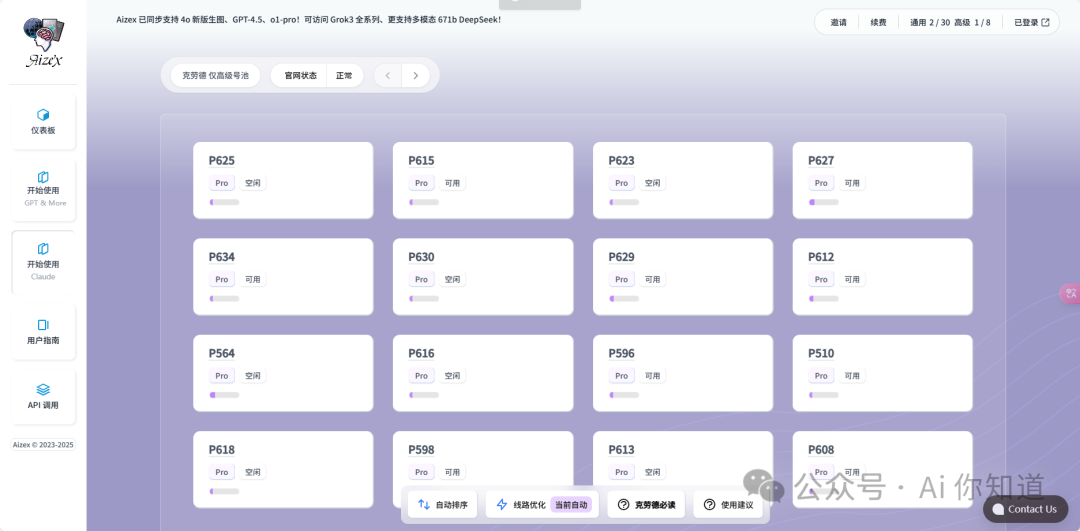Screen dimensions: 1080x531
Task: Click the announcement banner text
Action: (309, 19)
